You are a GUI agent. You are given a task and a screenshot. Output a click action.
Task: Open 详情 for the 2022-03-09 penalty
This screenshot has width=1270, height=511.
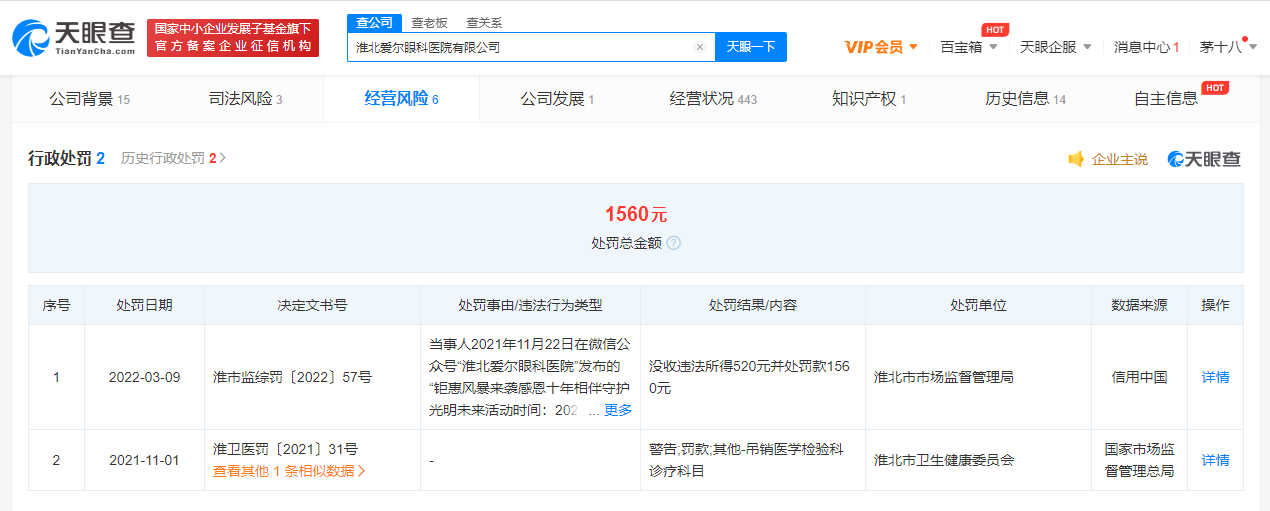[x=1215, y=377]
